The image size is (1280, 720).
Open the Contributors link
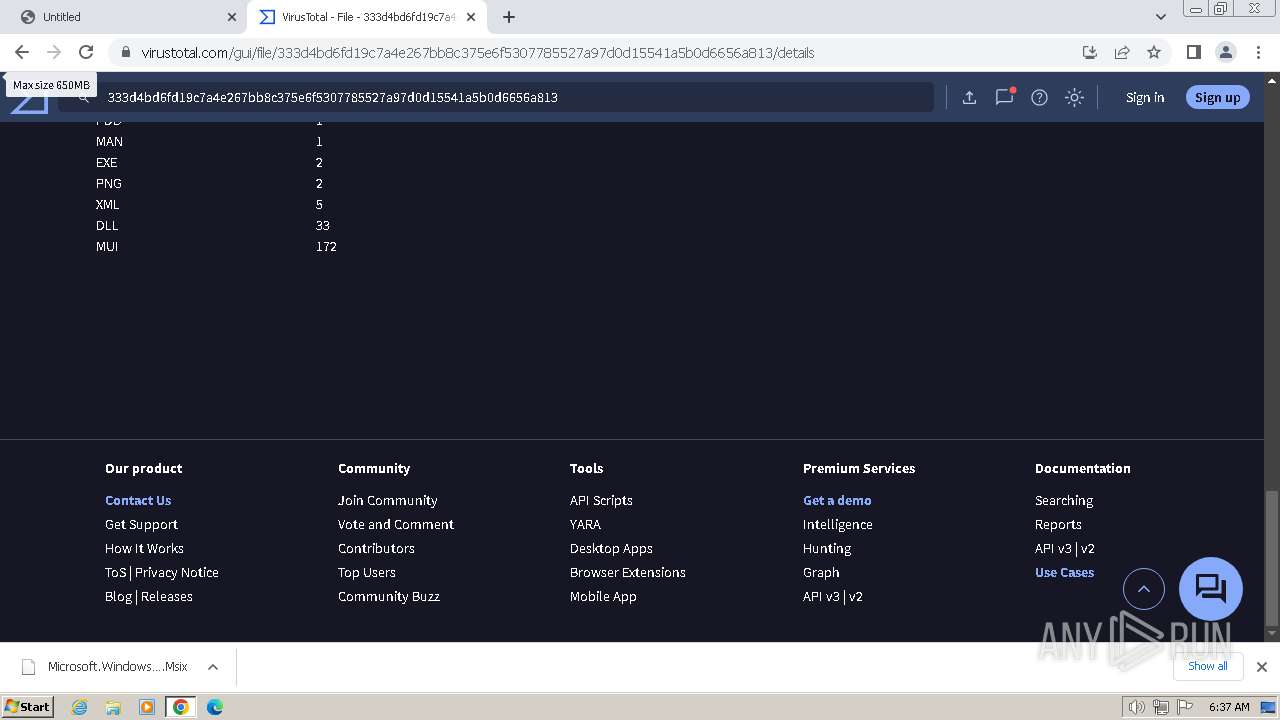[x=376, y=548]
